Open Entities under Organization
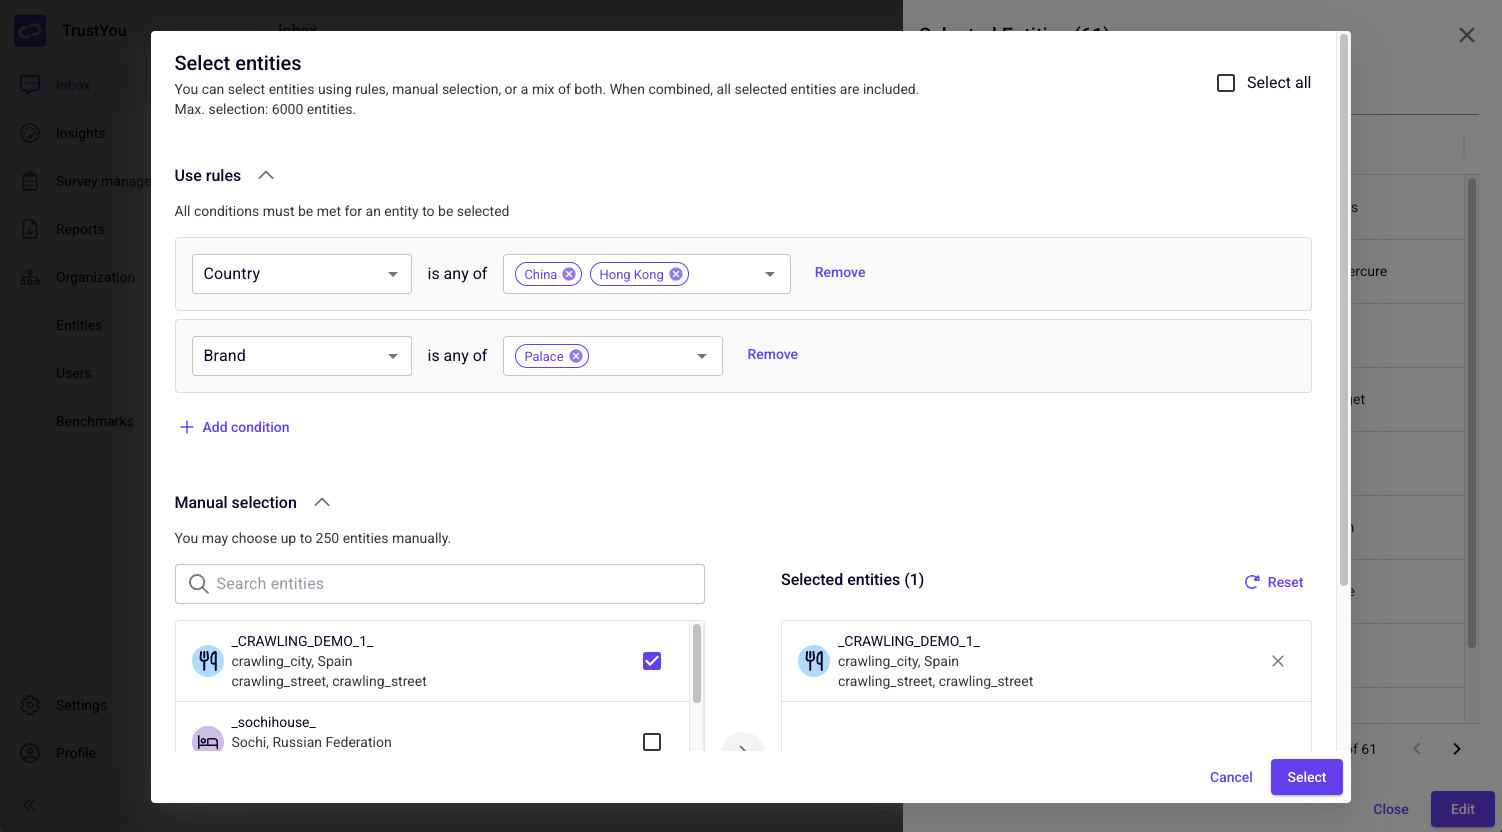This screenshot has height=832, width=1502. 79,325
